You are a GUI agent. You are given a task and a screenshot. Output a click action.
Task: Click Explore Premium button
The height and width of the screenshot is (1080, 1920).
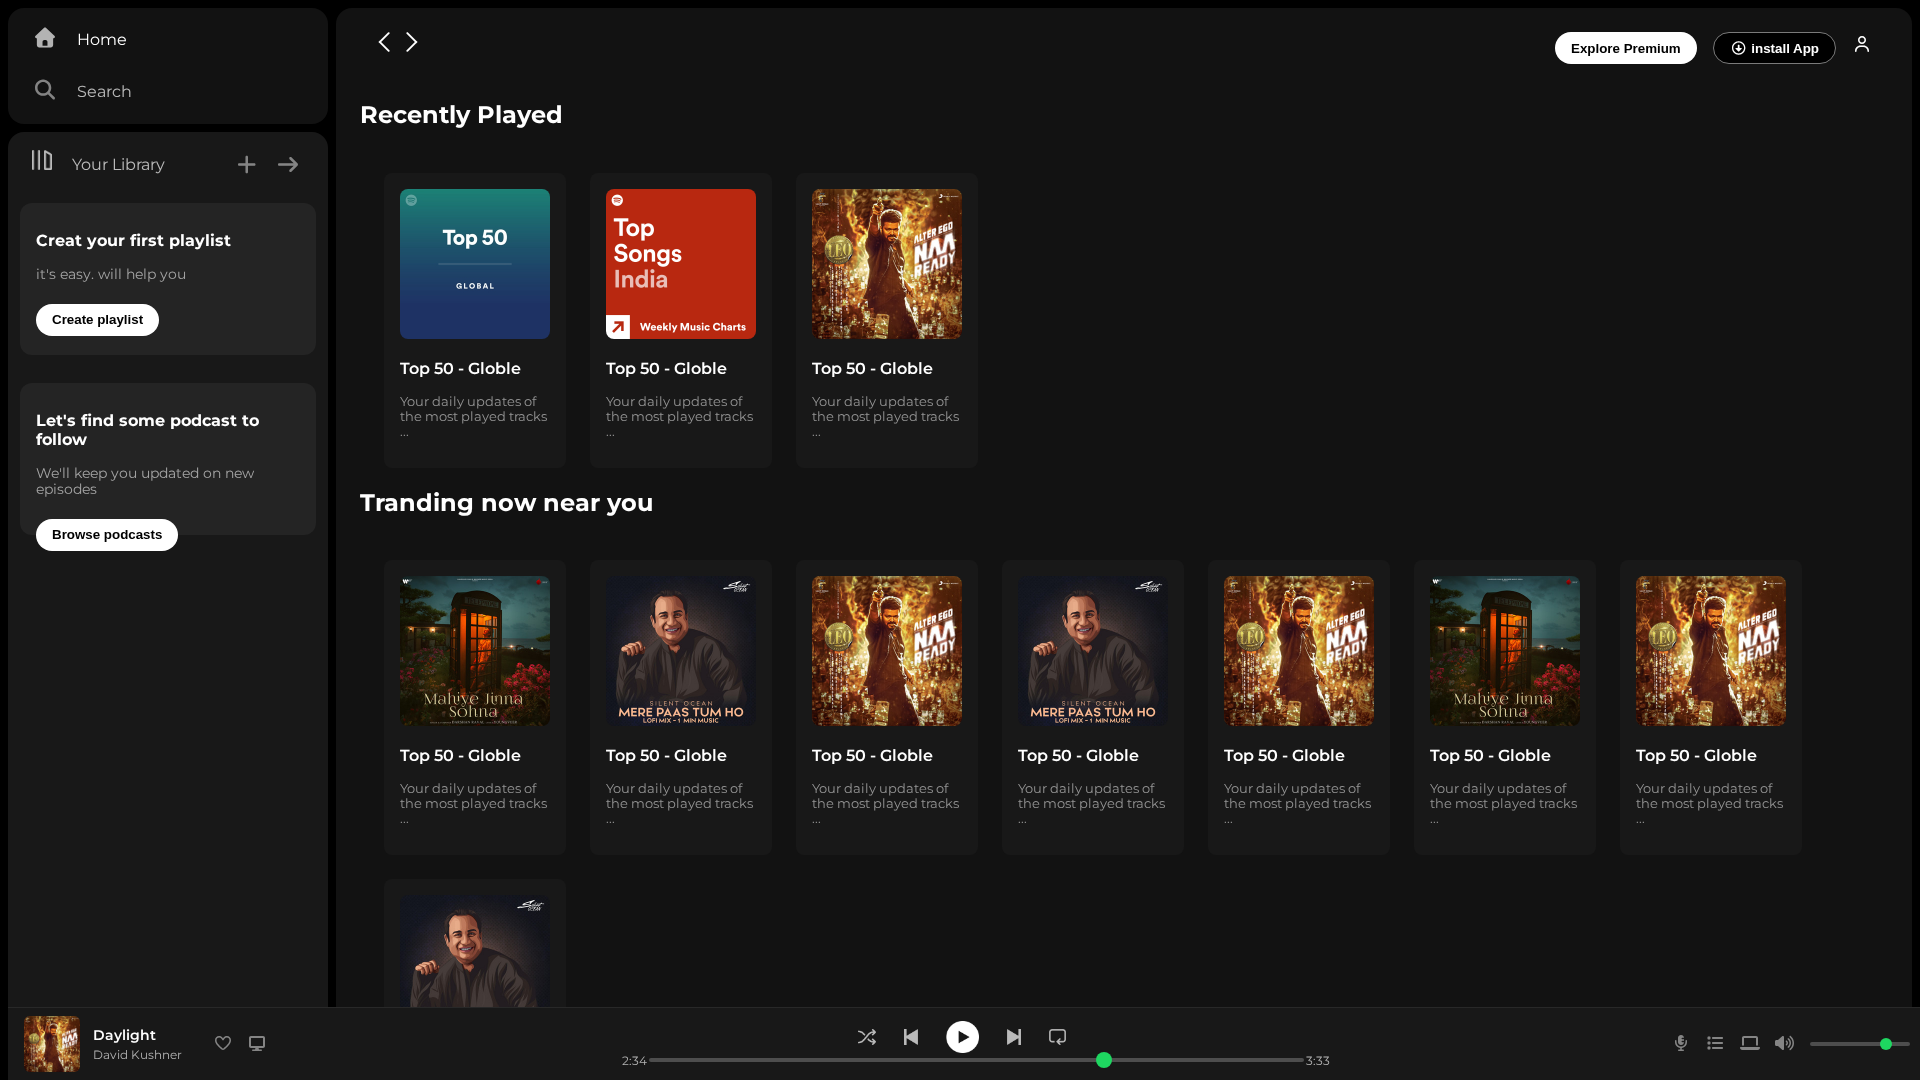[1625, 48]
